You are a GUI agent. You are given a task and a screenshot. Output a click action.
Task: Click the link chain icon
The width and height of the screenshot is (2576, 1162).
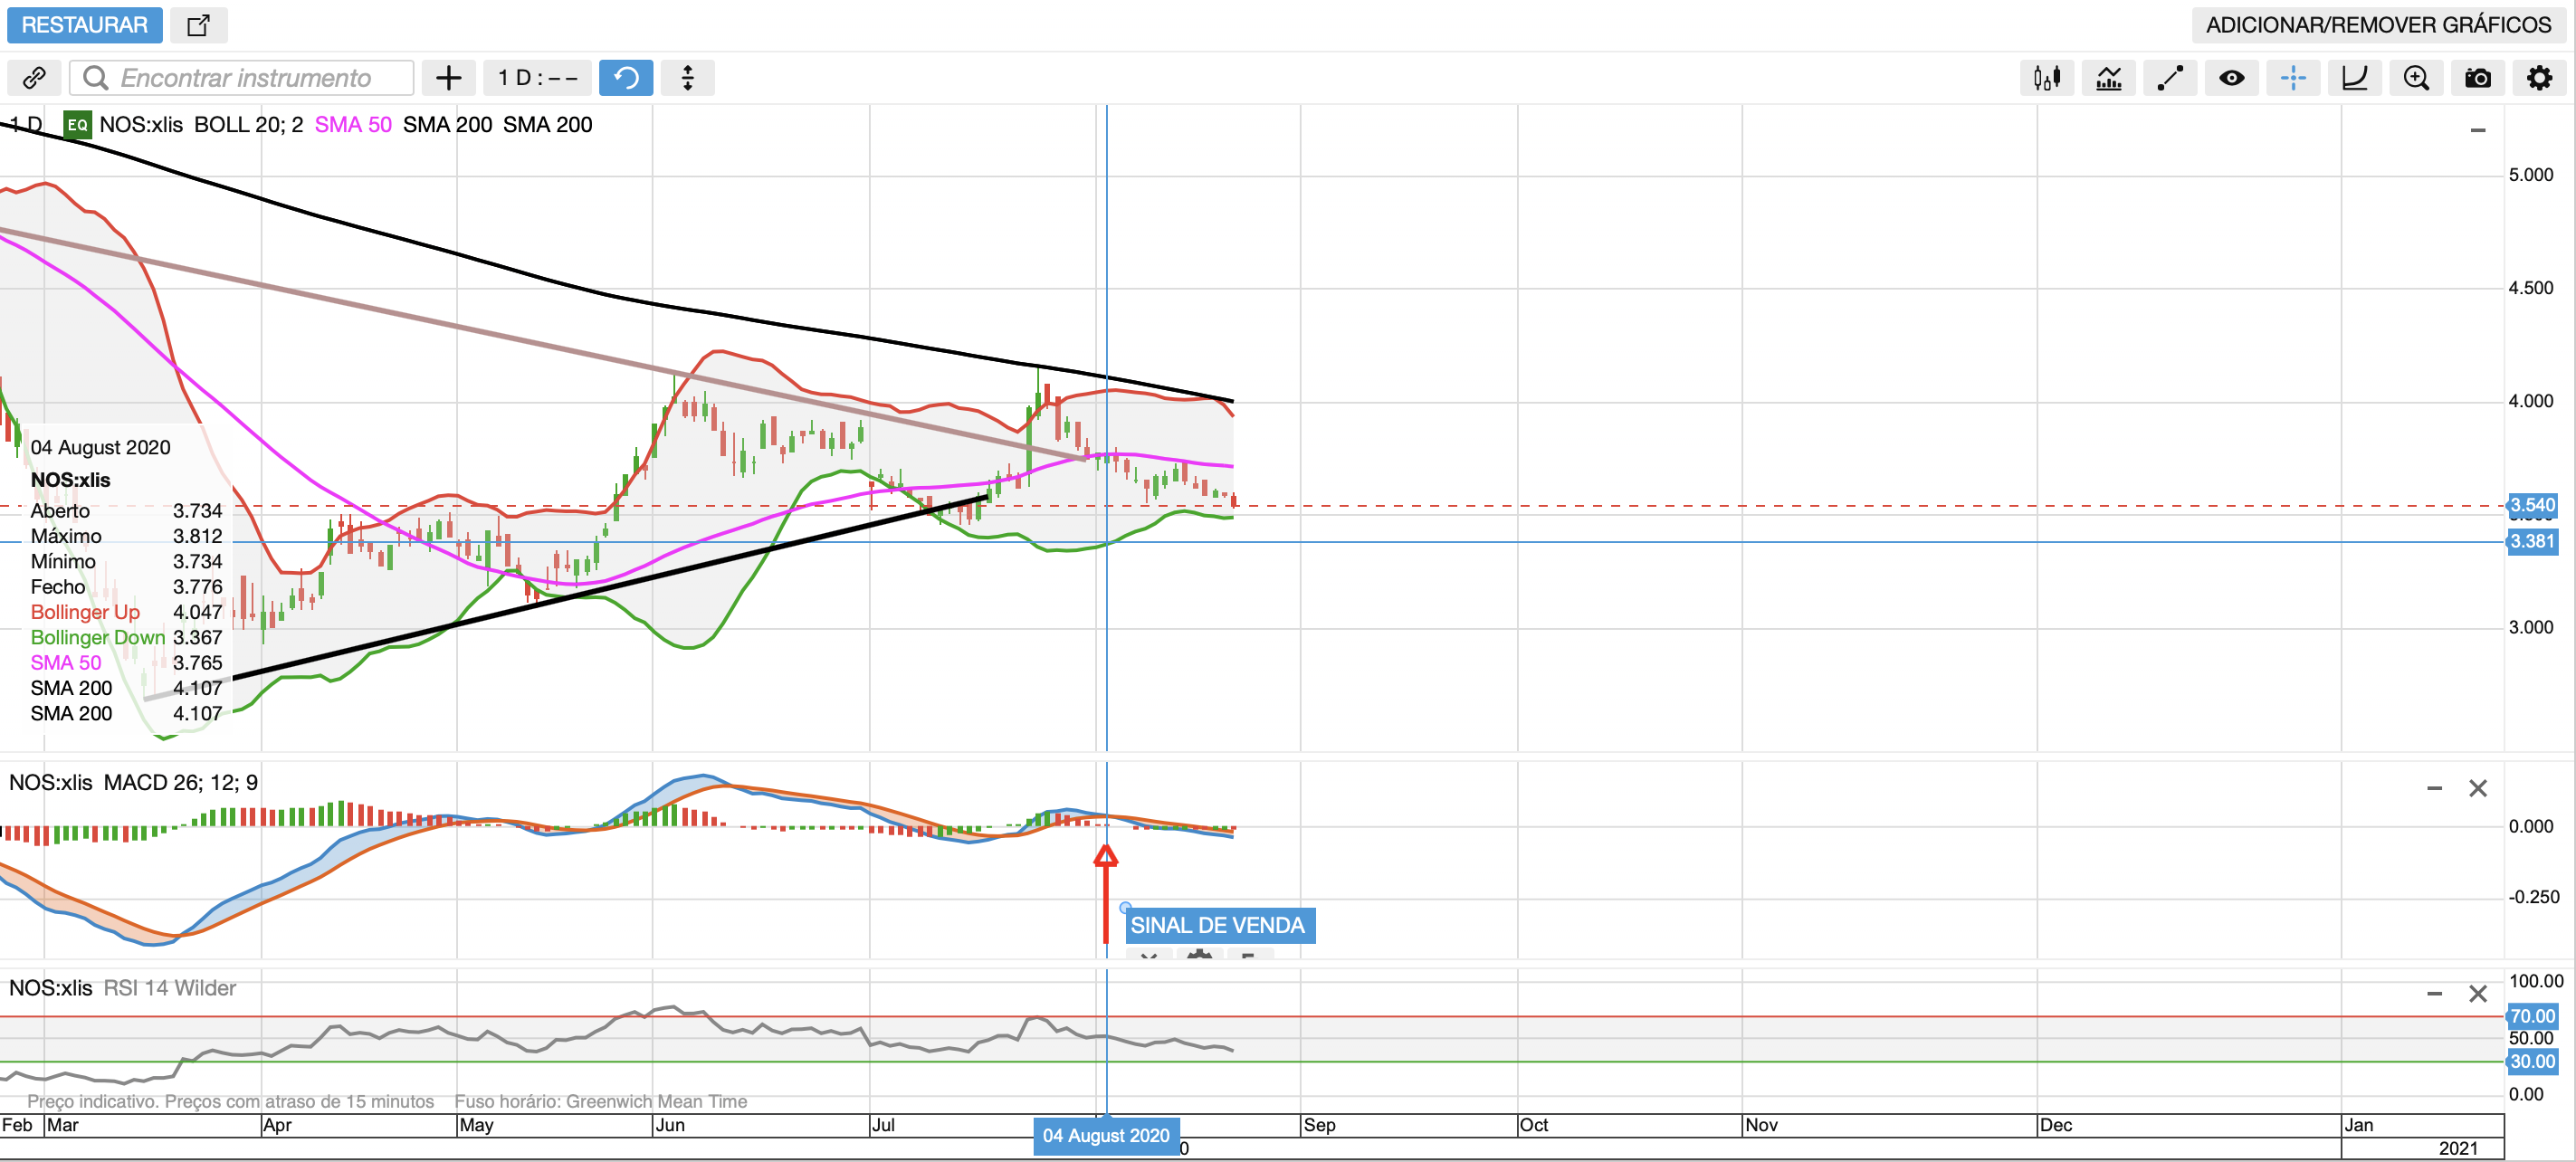(35, 78)
